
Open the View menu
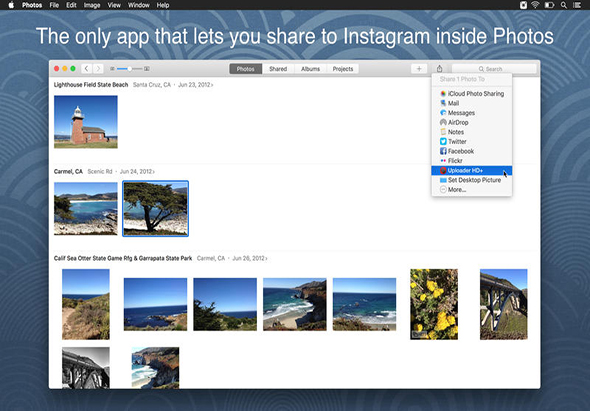[x=114, y=5]
